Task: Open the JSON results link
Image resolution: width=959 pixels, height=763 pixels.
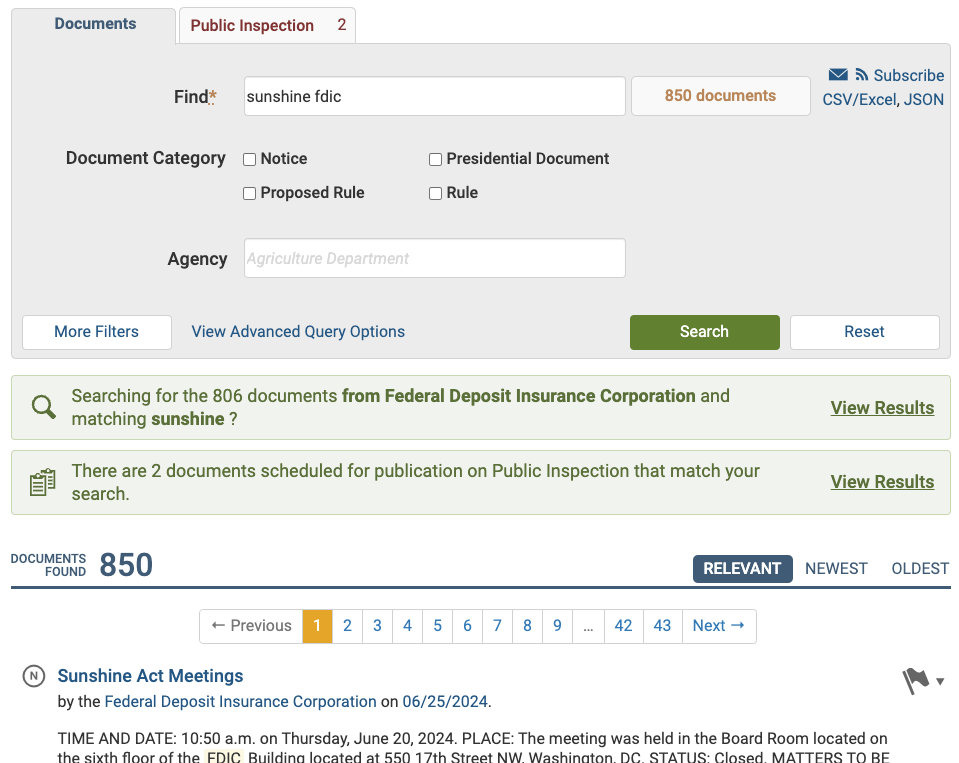Action: (x=924, y=100)
